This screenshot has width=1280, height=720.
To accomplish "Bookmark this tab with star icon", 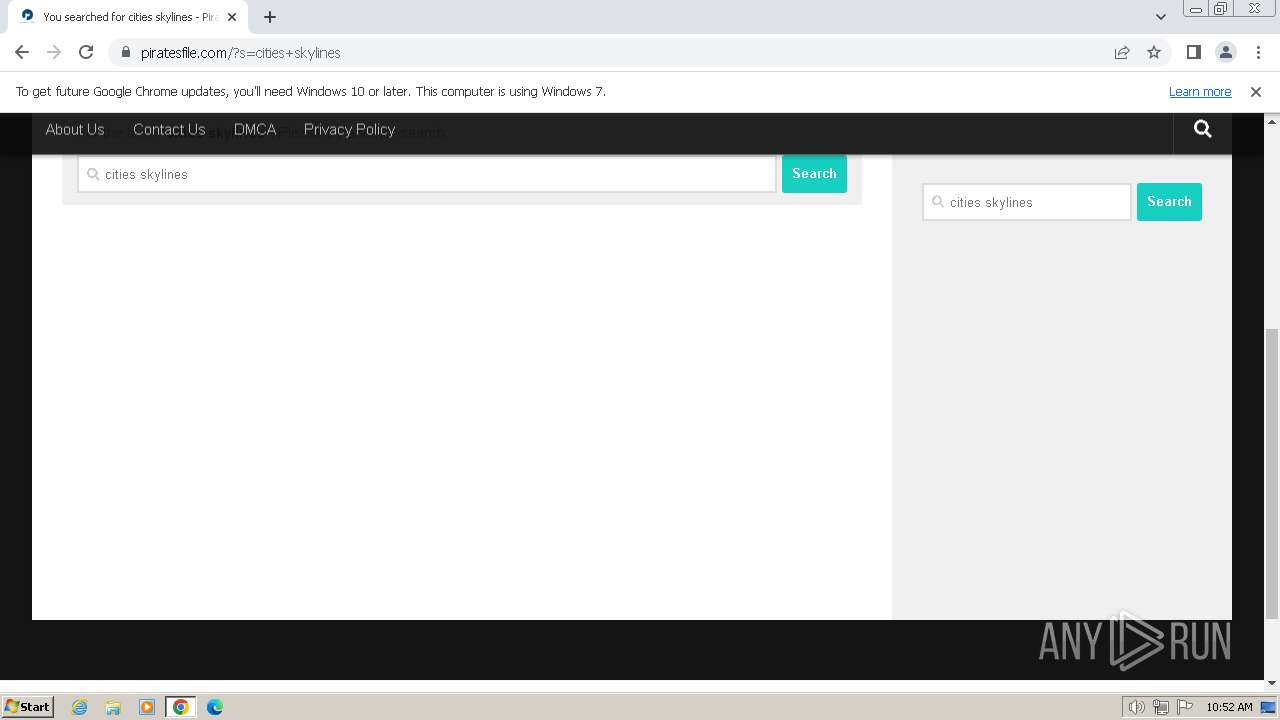I will 1154,53.
